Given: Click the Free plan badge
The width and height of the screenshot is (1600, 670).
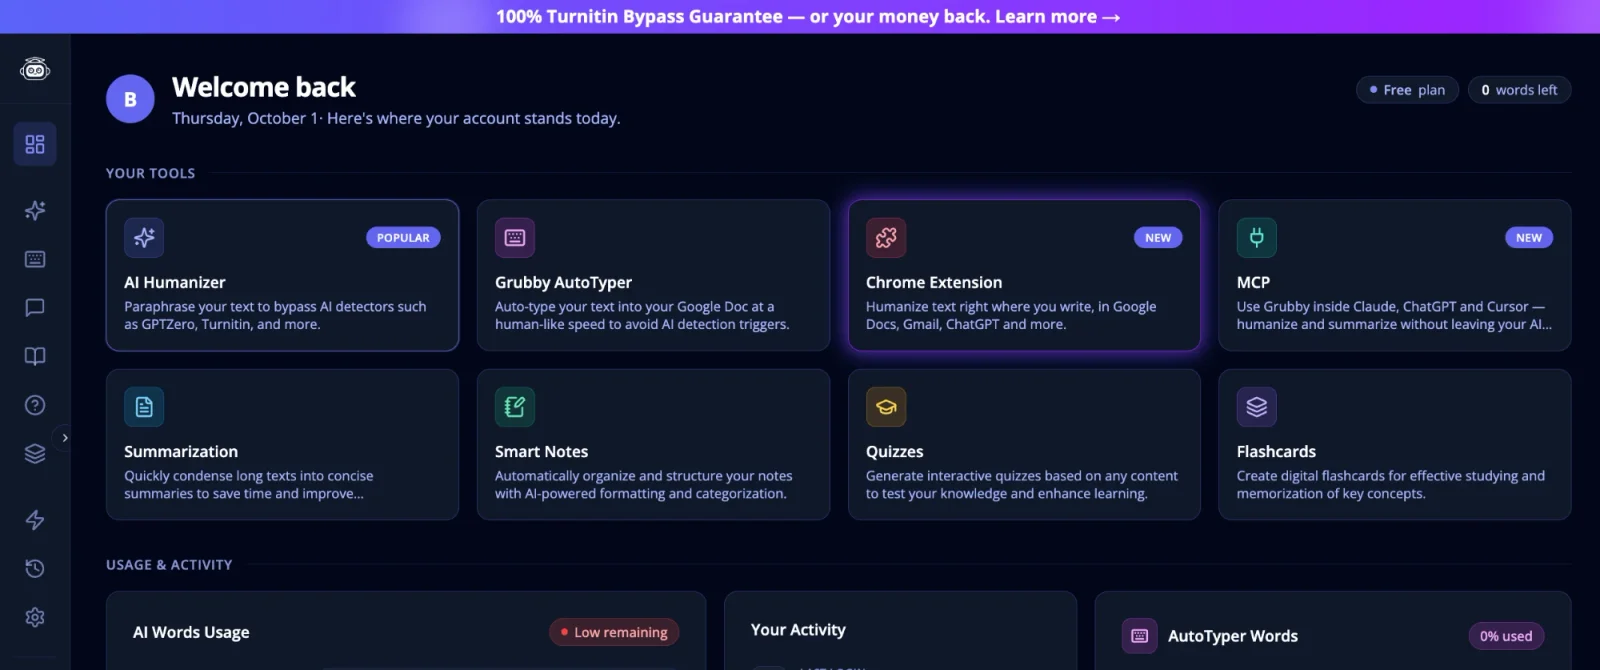Looking at the screenshot, I should [x=1407, y=90].
